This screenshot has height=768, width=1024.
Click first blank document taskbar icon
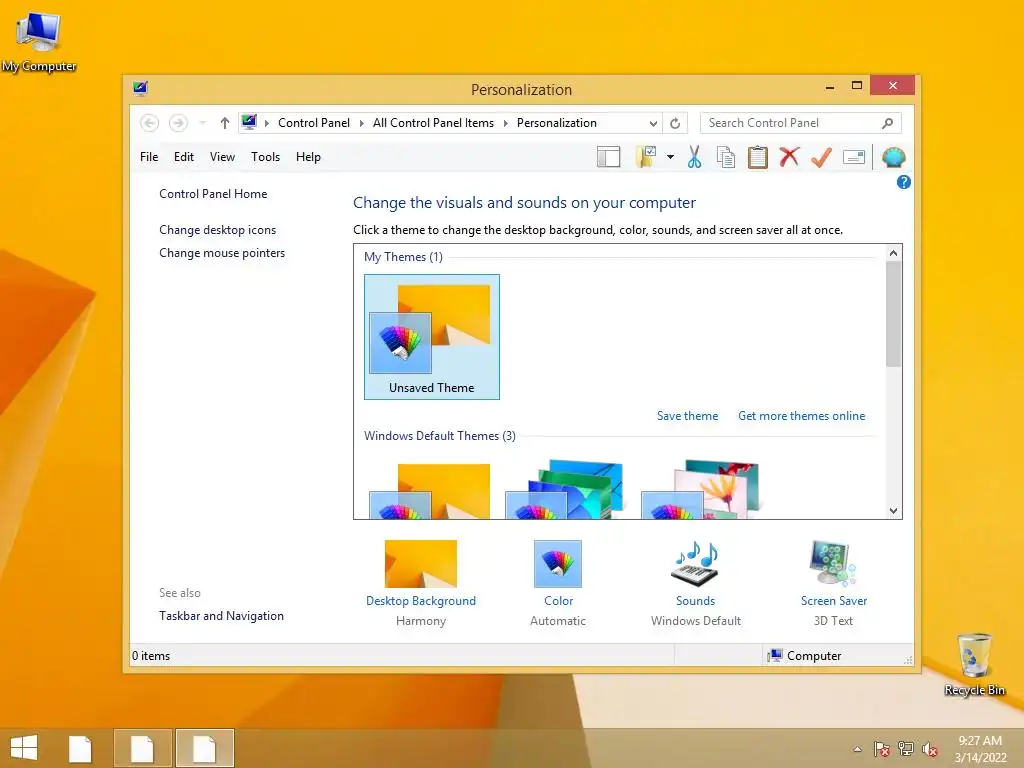(80, 748)
